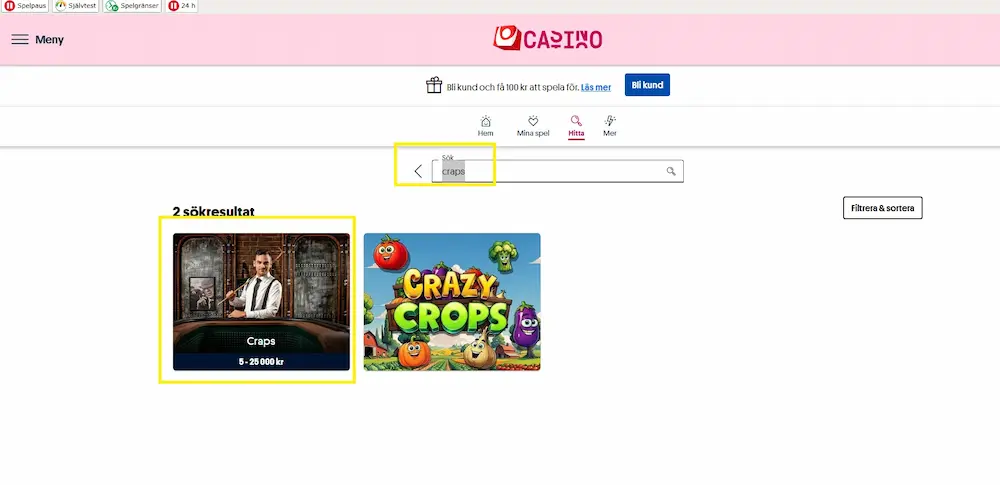The height and width of the screenshot is (485, 1000).
Task: Open the Mina spel tab
Action: pos(533,126)
